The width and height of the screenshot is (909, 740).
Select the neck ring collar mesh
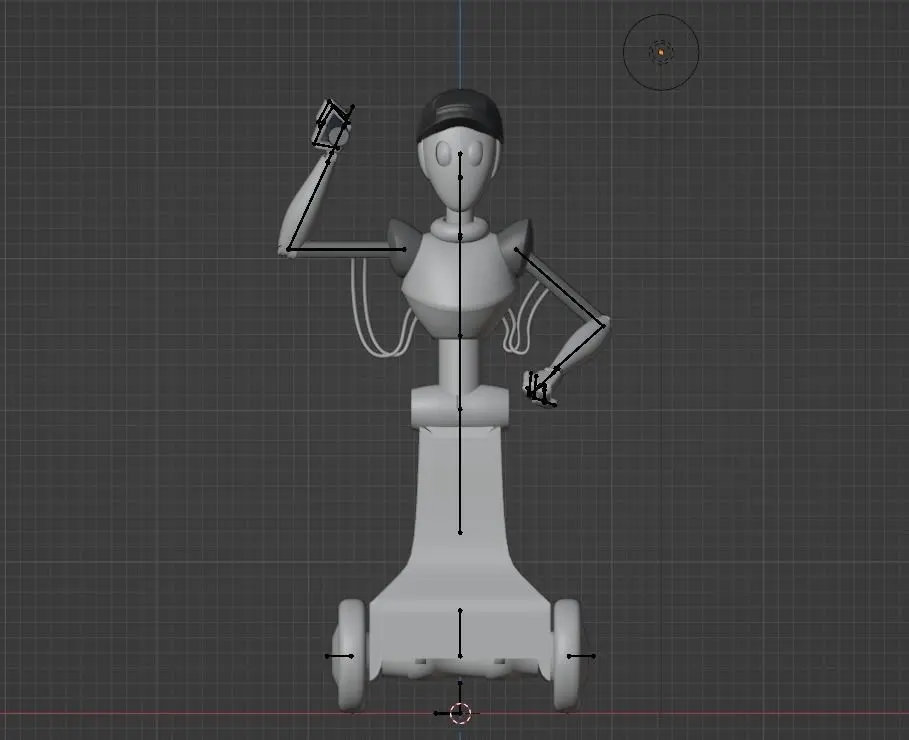pyautogui.click(x=460, y=228)
